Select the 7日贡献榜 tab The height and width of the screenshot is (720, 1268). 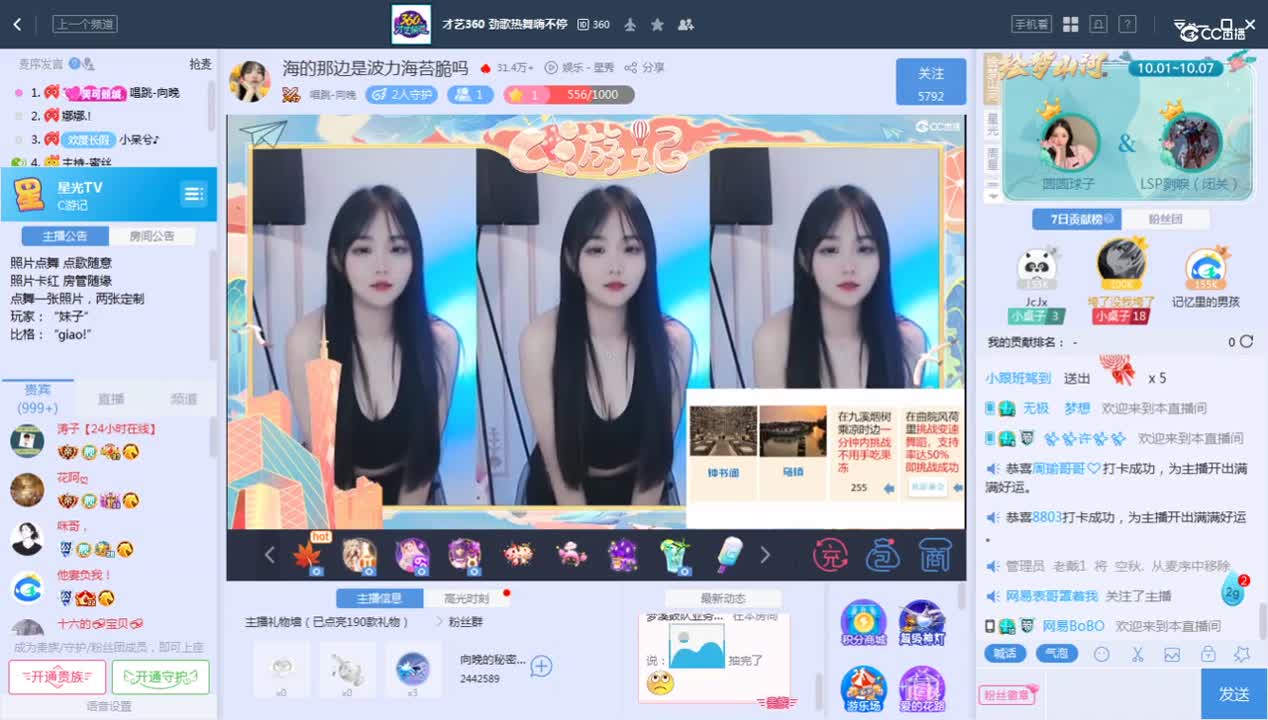(1077, 220)
